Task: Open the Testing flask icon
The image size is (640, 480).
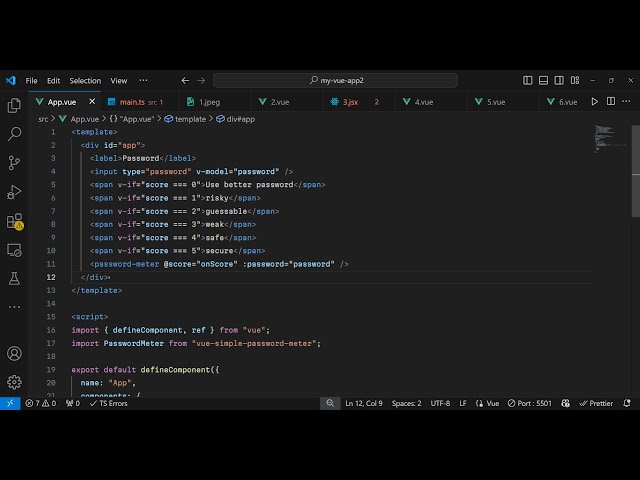Action: (14, 278)
